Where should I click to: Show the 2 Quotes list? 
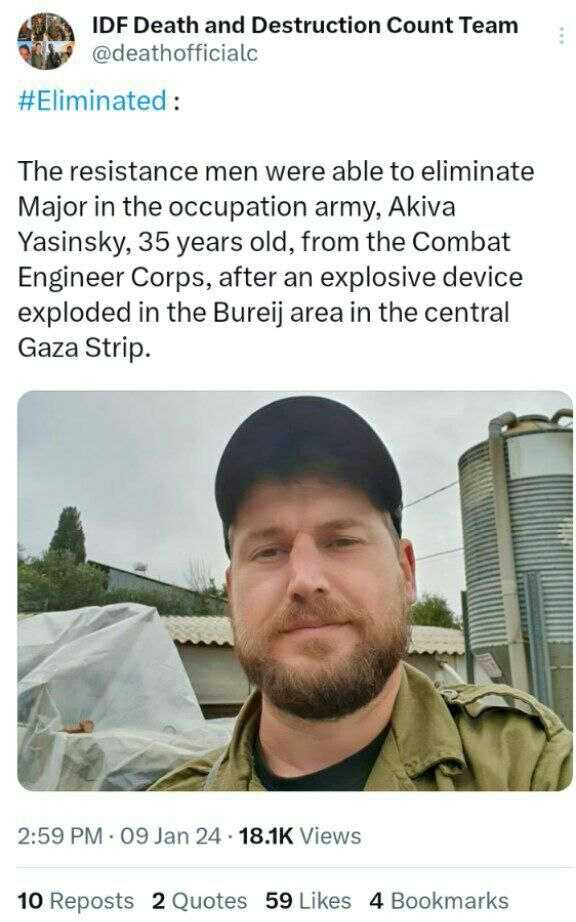point(199,900)
